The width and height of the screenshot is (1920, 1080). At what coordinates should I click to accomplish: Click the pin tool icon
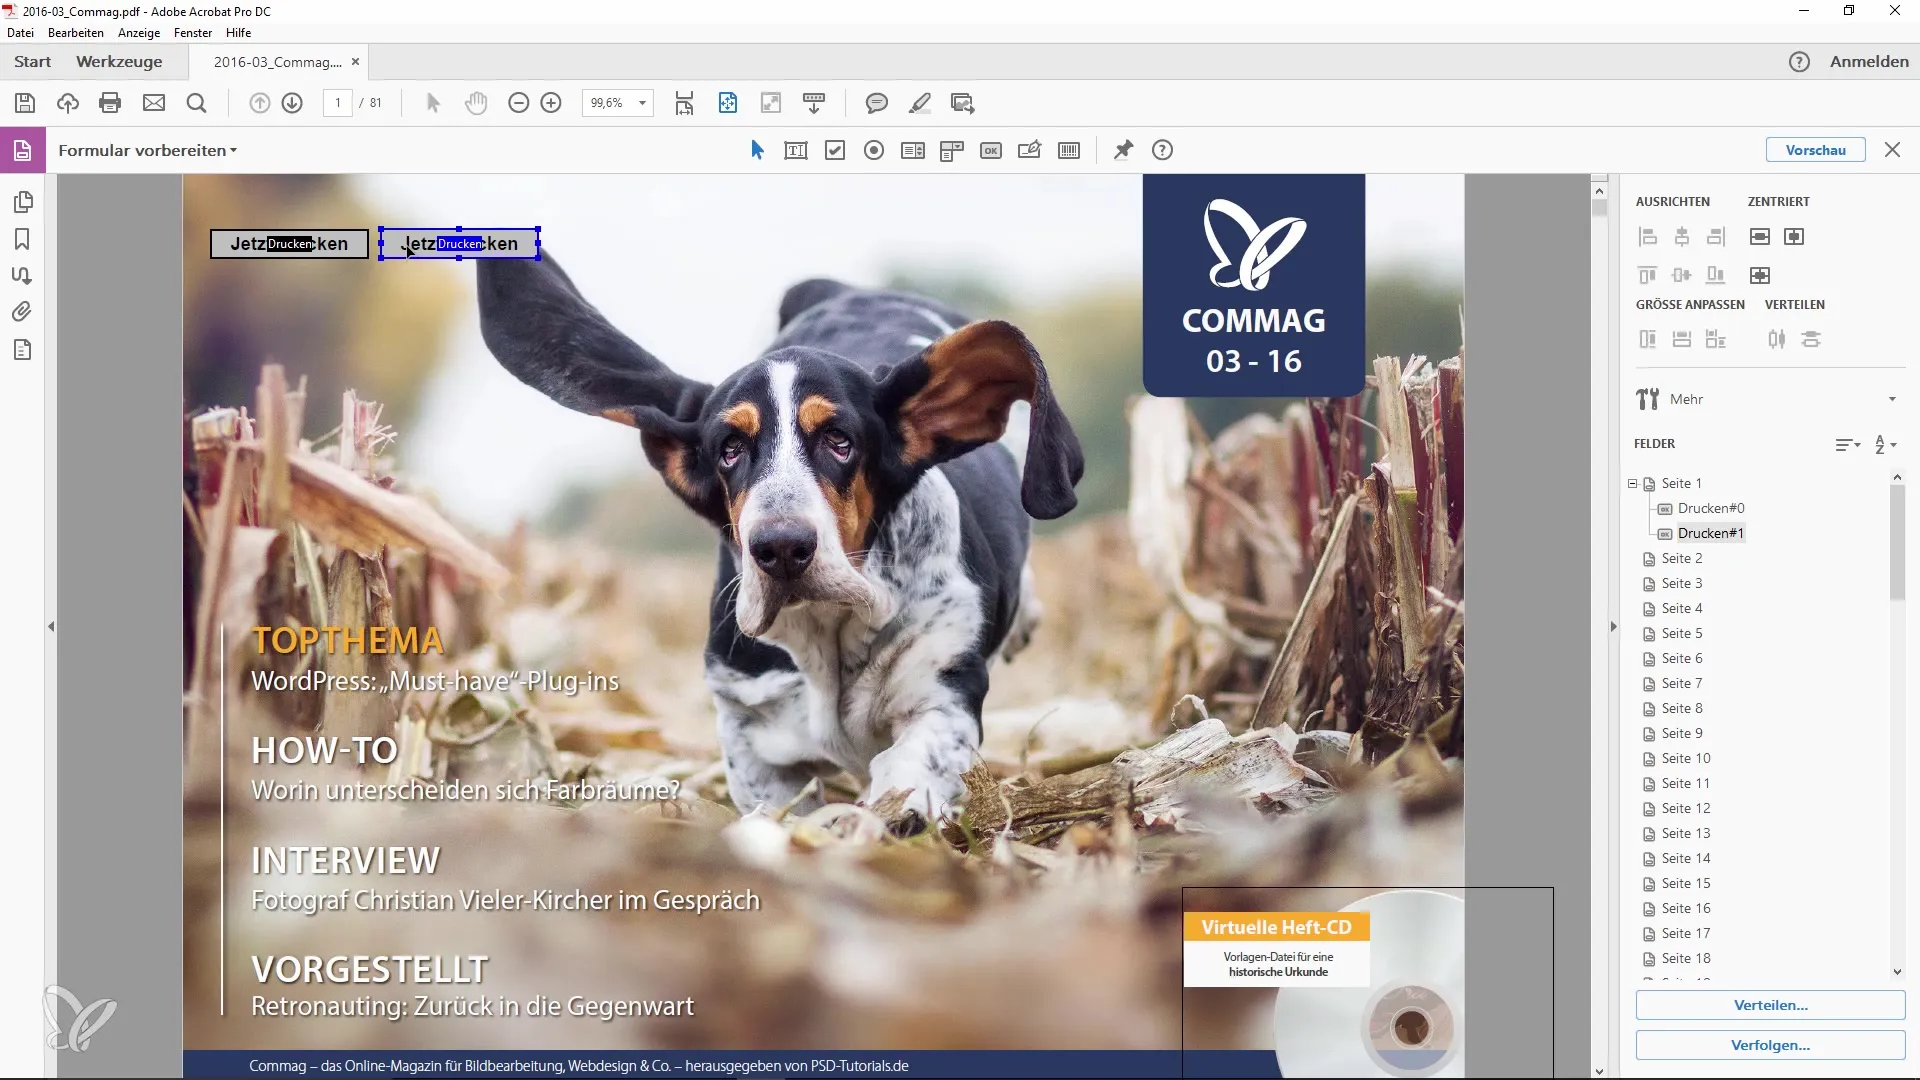[1123, 150]
